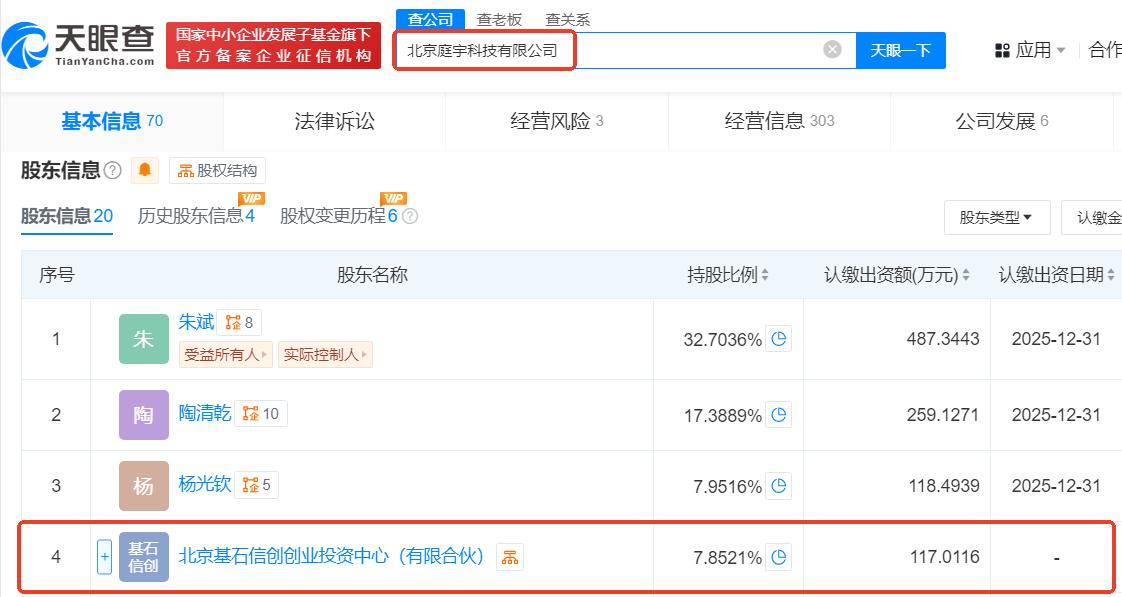Open the structure icon after 北京基石信创创业投资中心
The image size is (1122, 597).
(x=509, y=557)
